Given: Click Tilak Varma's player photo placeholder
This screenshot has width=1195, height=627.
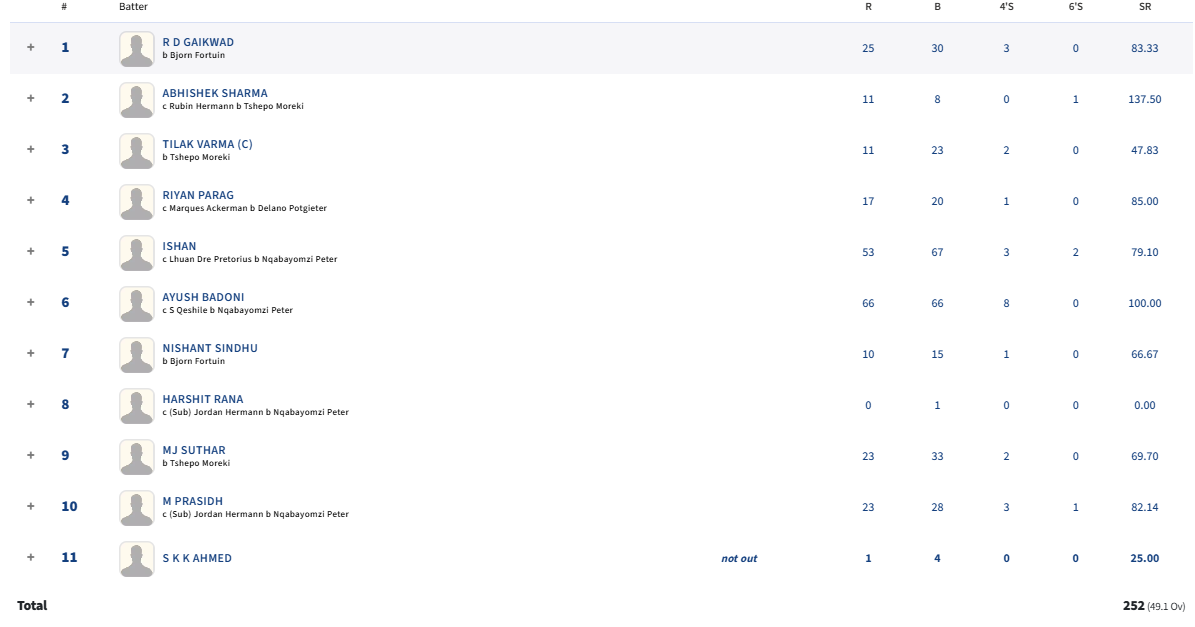Looking at the screenshot, I should [136, 151].
